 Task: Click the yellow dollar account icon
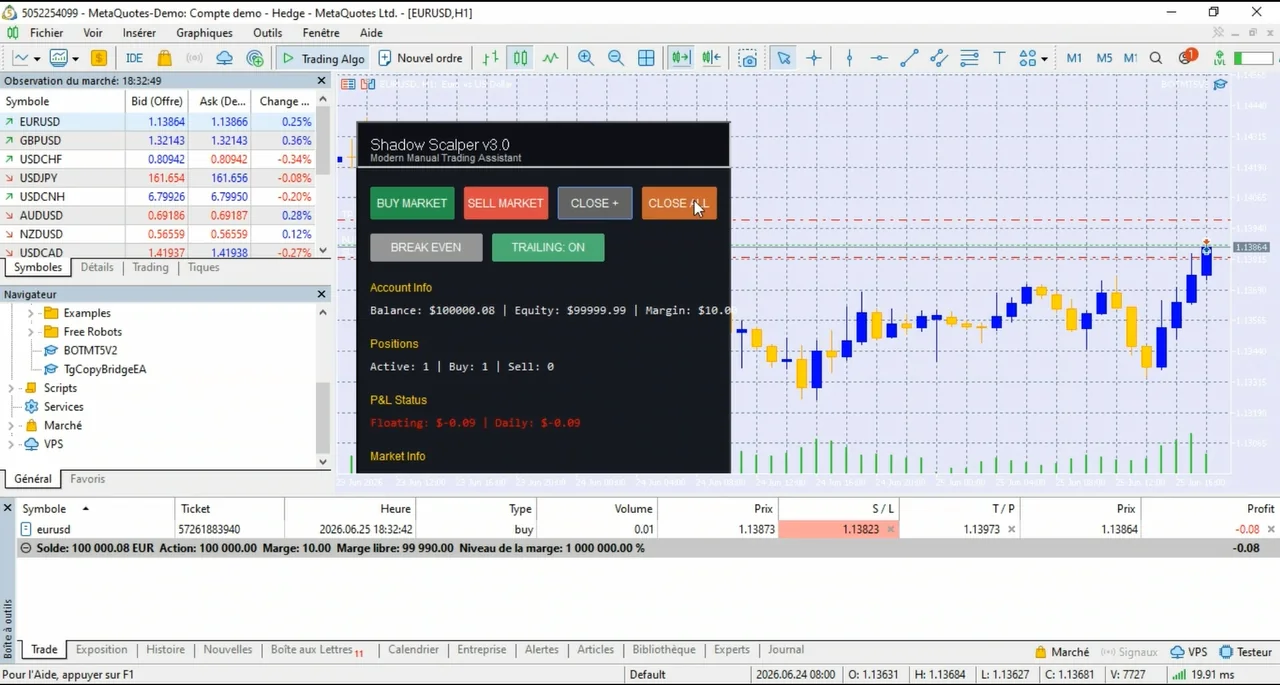click(x=100, y=58)
